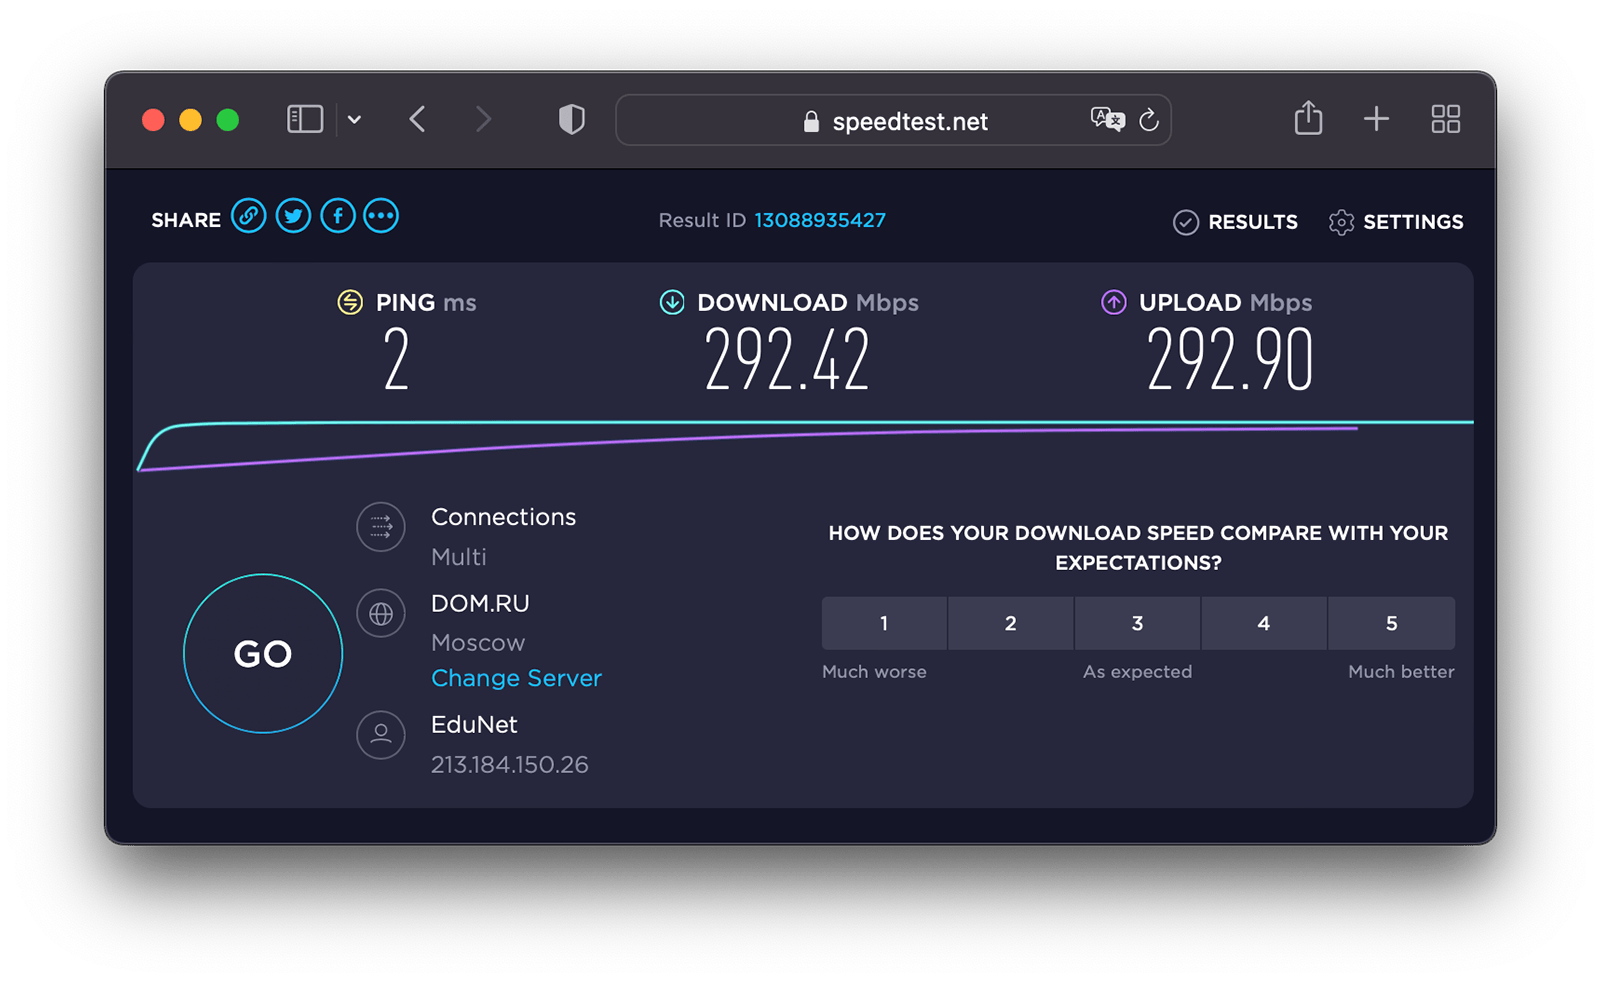The image size is (1600, 982).
Task: Open Speedtest Settings
Action: click(1396, 222)
